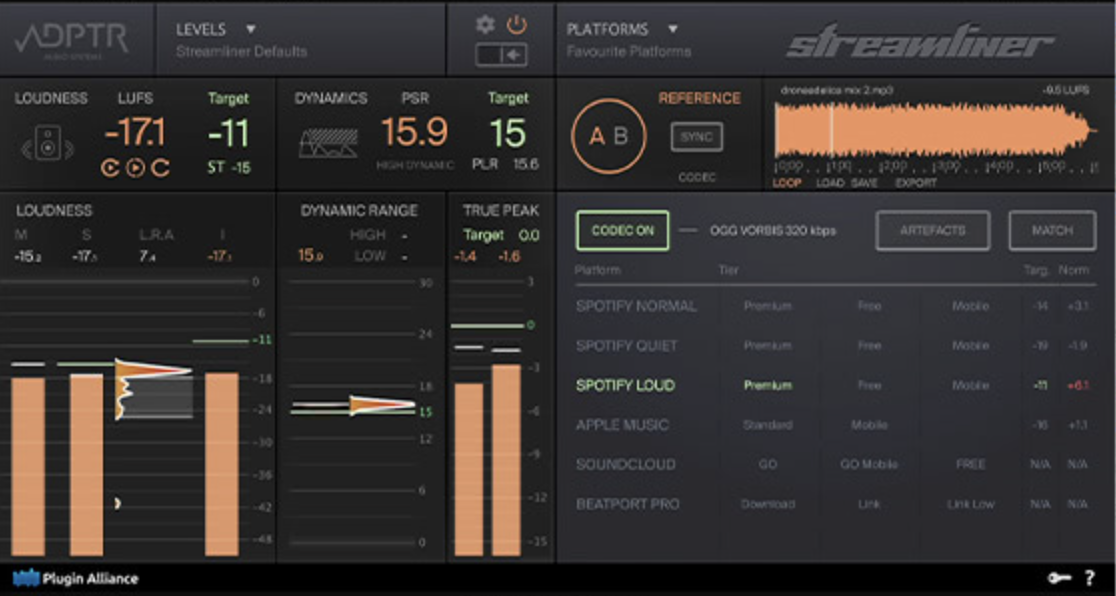Click the ST -15 short-term target
Image resolution: width=1116 pixels, height=596 pixels.
coord(228,168)
